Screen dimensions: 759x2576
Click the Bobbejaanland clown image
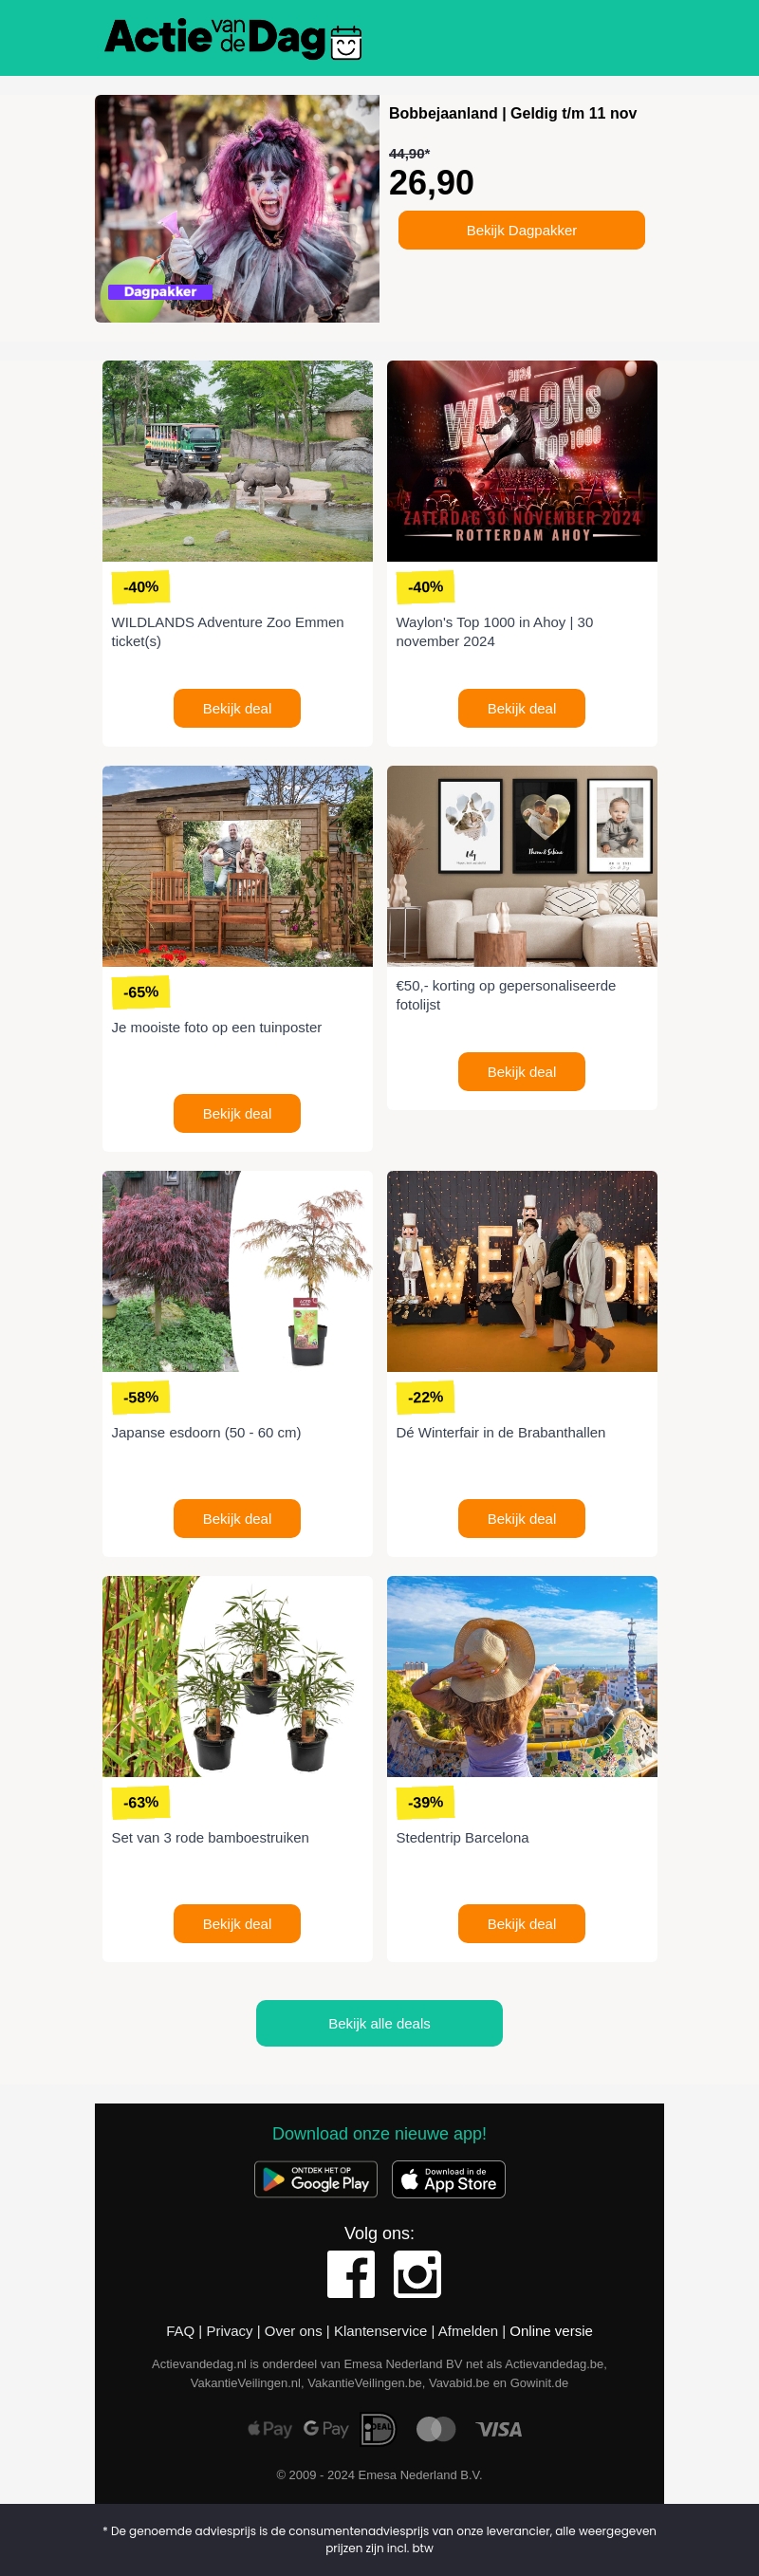[237, 209]
